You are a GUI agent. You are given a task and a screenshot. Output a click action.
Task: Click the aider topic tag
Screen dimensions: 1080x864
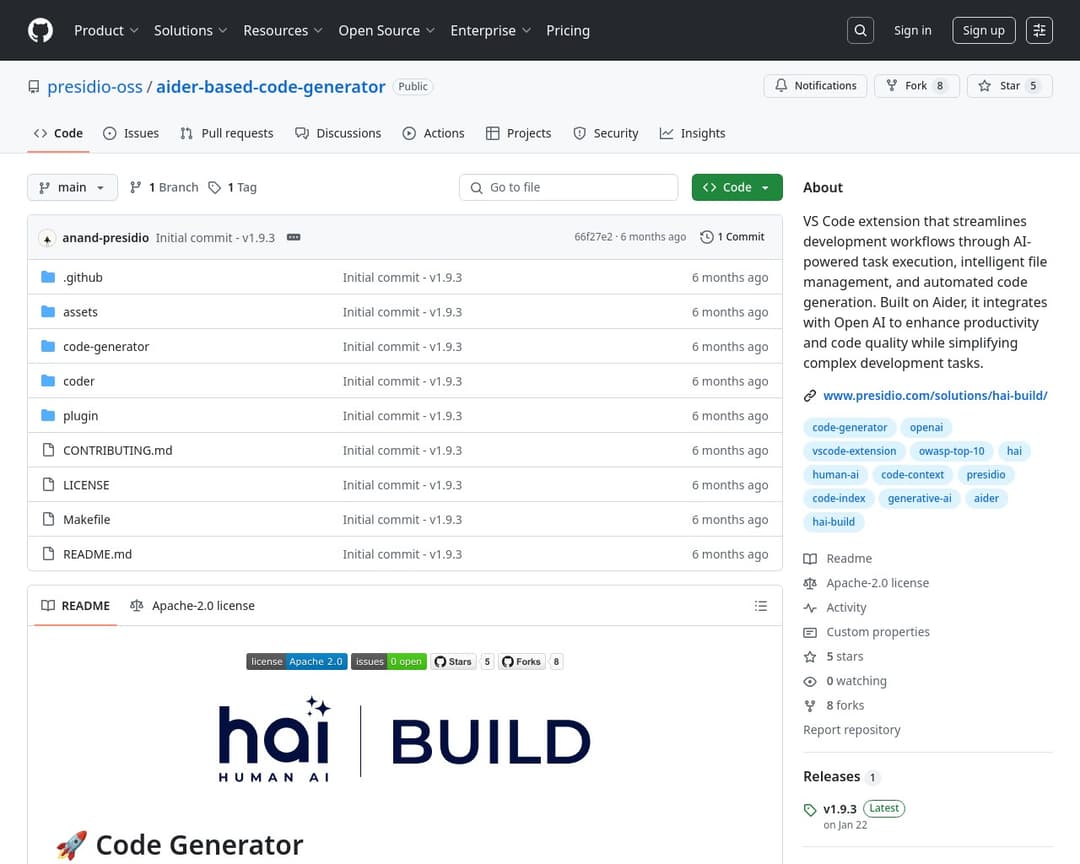click(986, 498)
